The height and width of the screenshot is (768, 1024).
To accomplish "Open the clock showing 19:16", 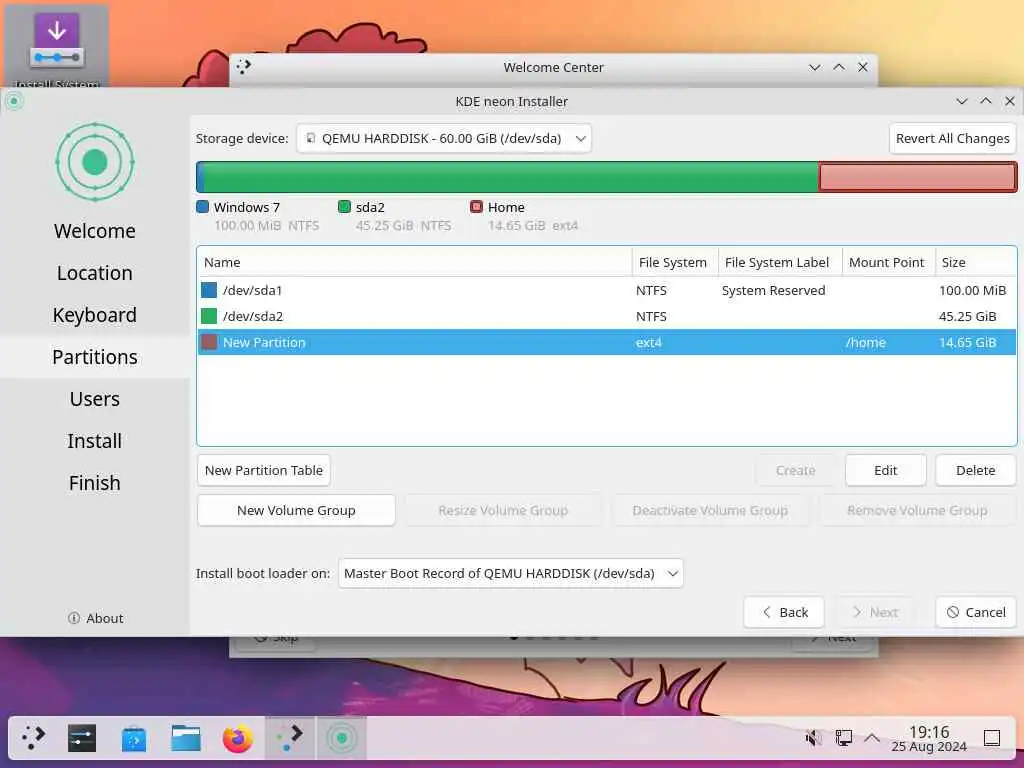I will 929,738.
